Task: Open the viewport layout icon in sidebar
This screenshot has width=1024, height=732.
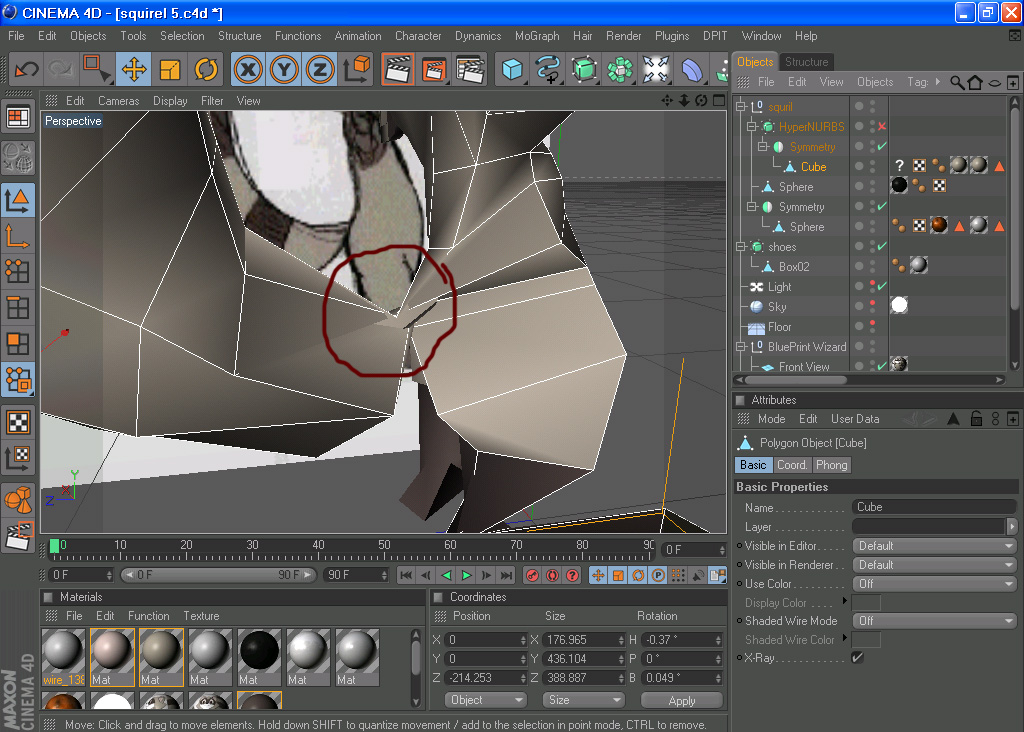Action: coord(18,118)
